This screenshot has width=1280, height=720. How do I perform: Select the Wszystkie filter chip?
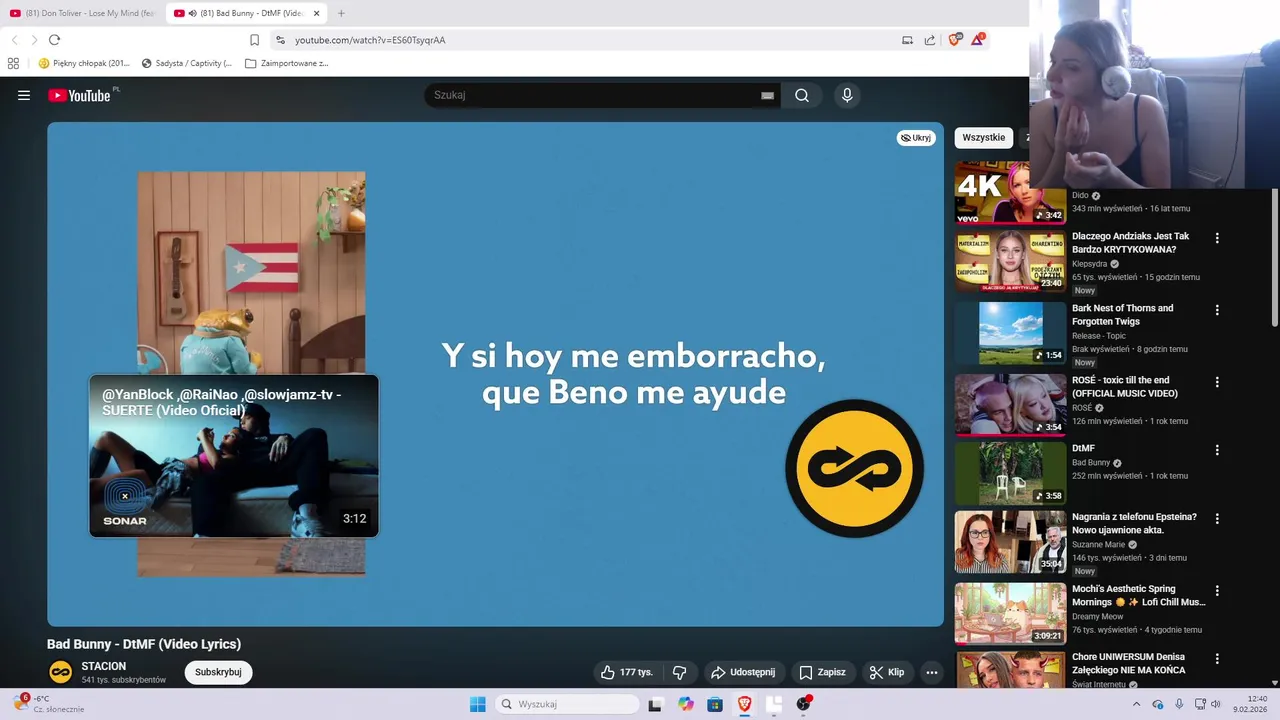[x=984, y=138]
